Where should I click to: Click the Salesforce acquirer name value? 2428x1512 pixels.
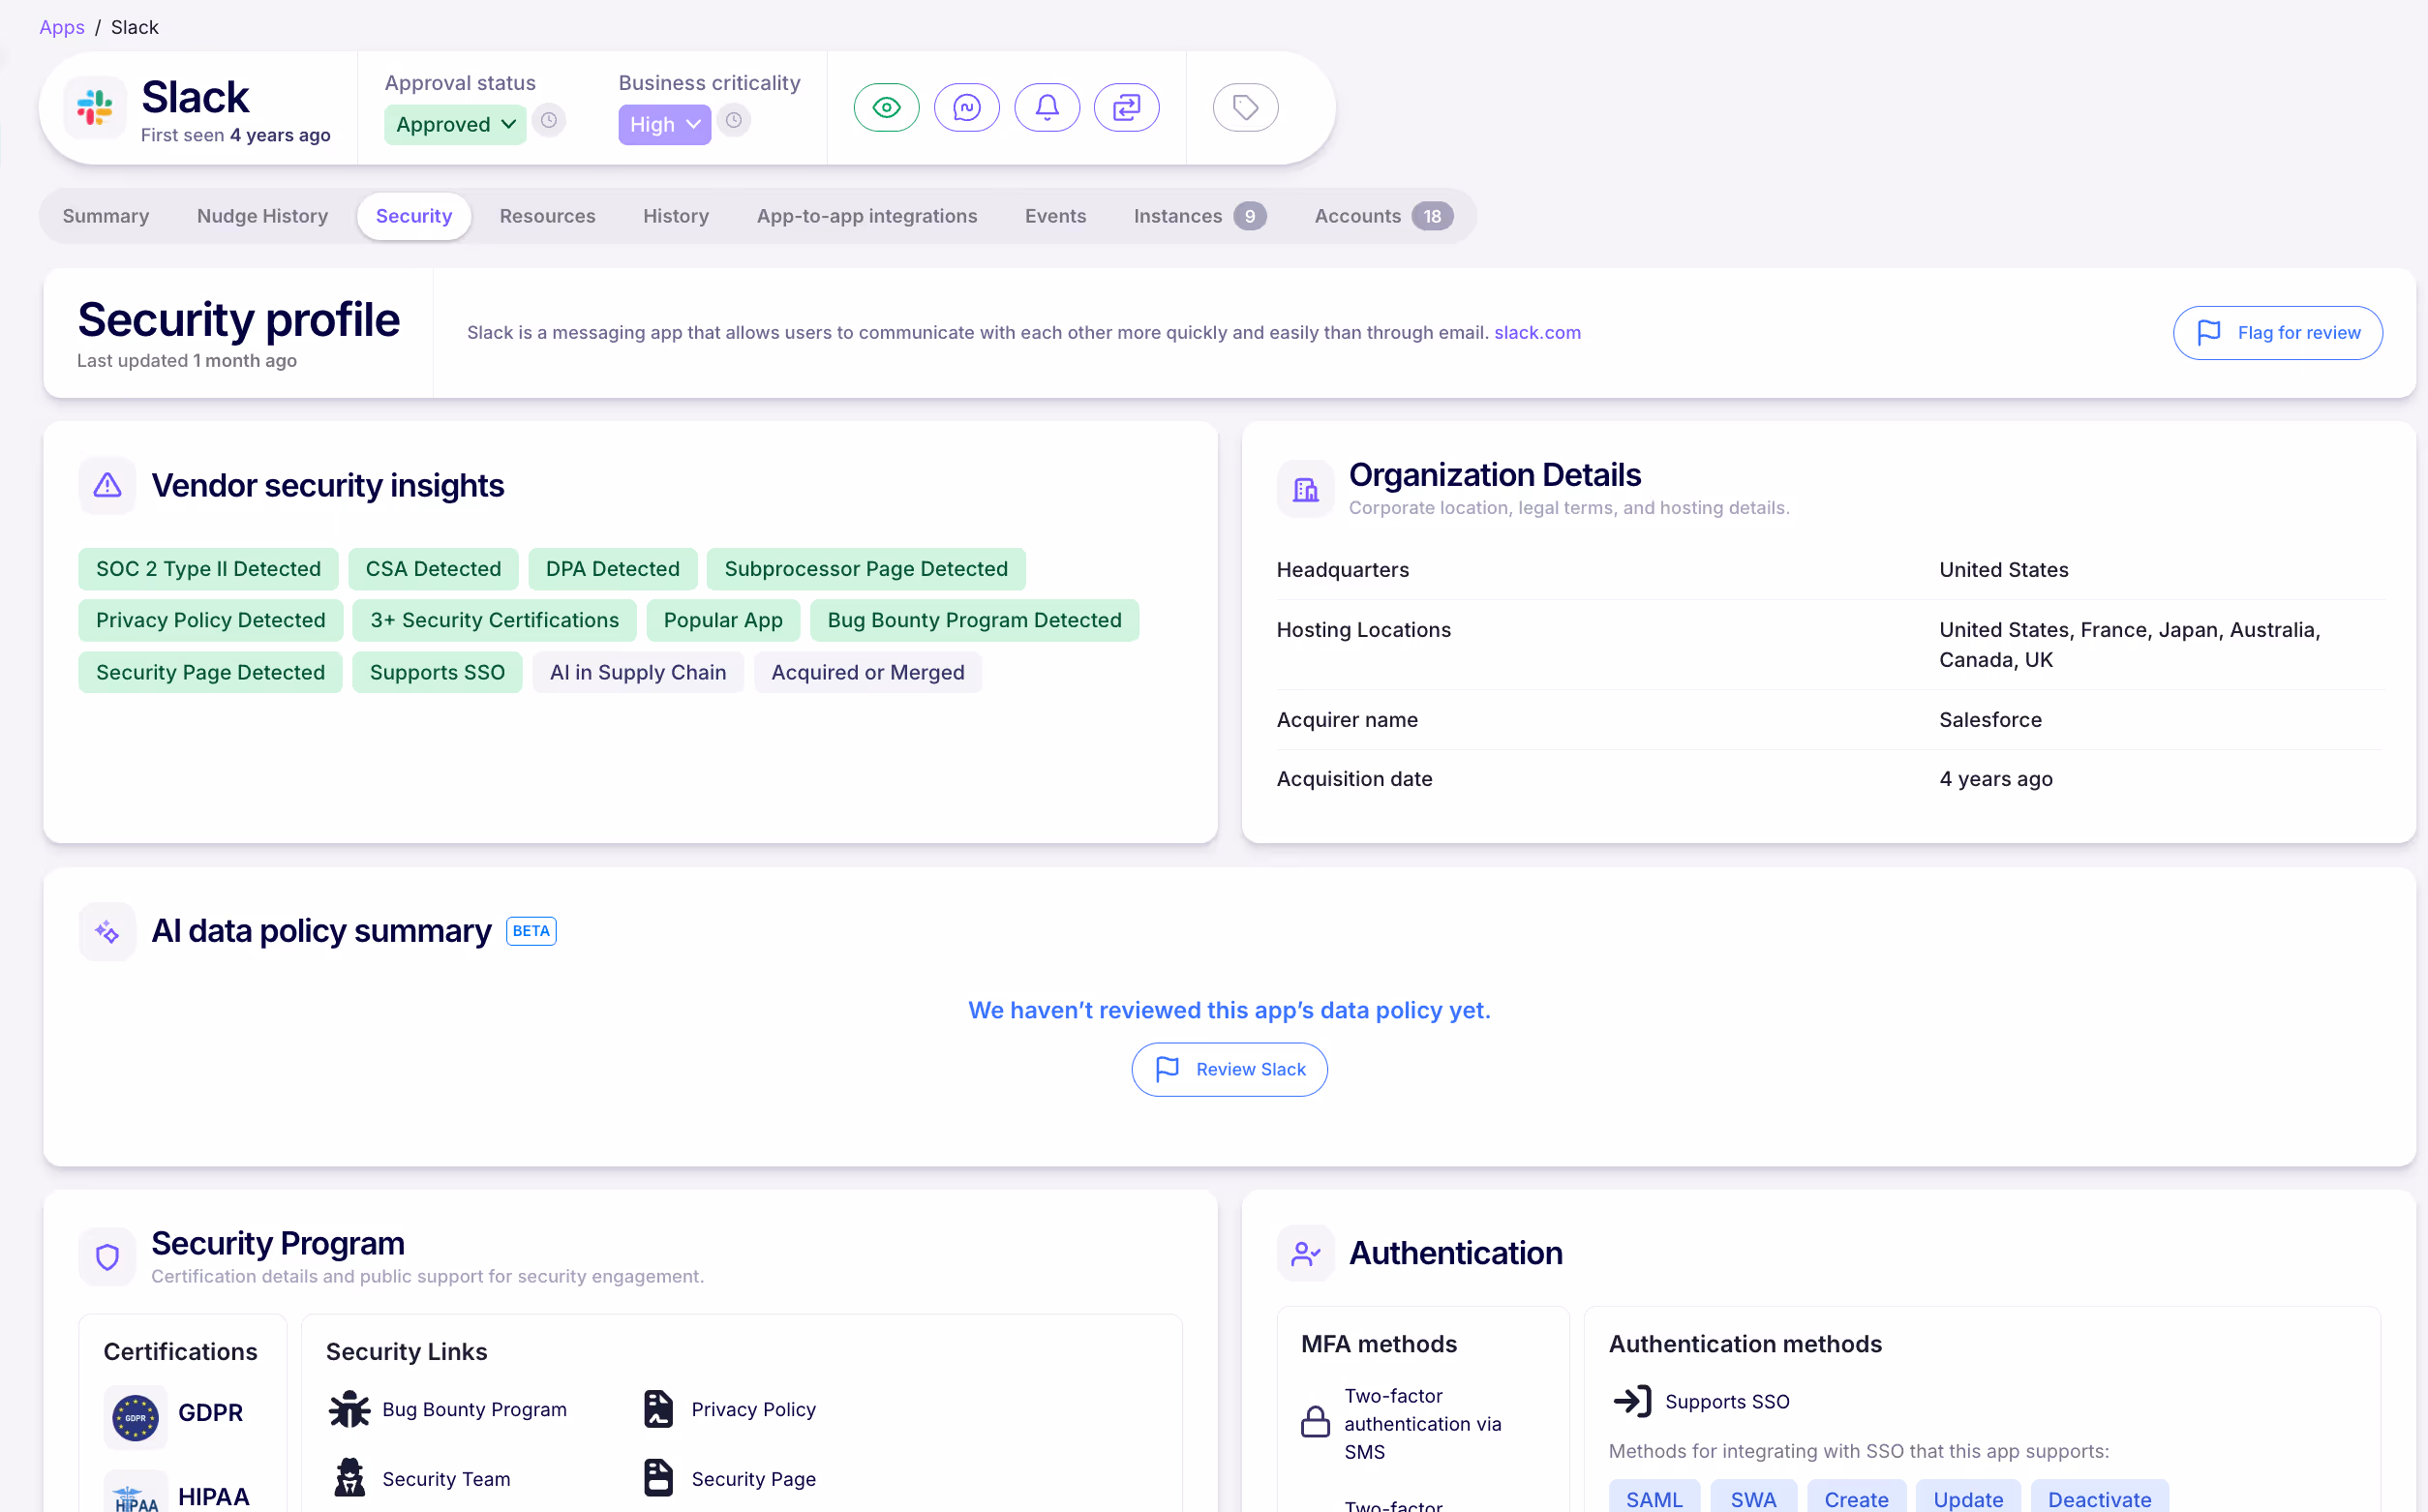click(x=1990, y=720)
